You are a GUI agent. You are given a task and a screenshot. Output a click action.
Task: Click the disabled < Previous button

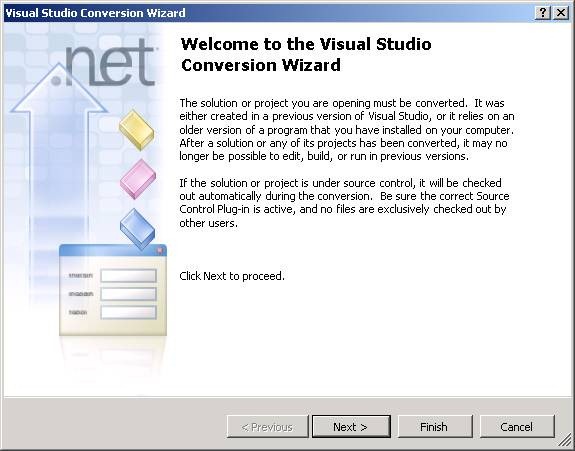click(x=267, y=427)
